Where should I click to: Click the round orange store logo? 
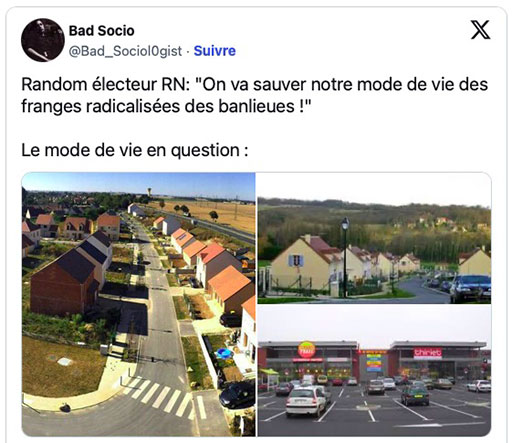coord(307,349)
